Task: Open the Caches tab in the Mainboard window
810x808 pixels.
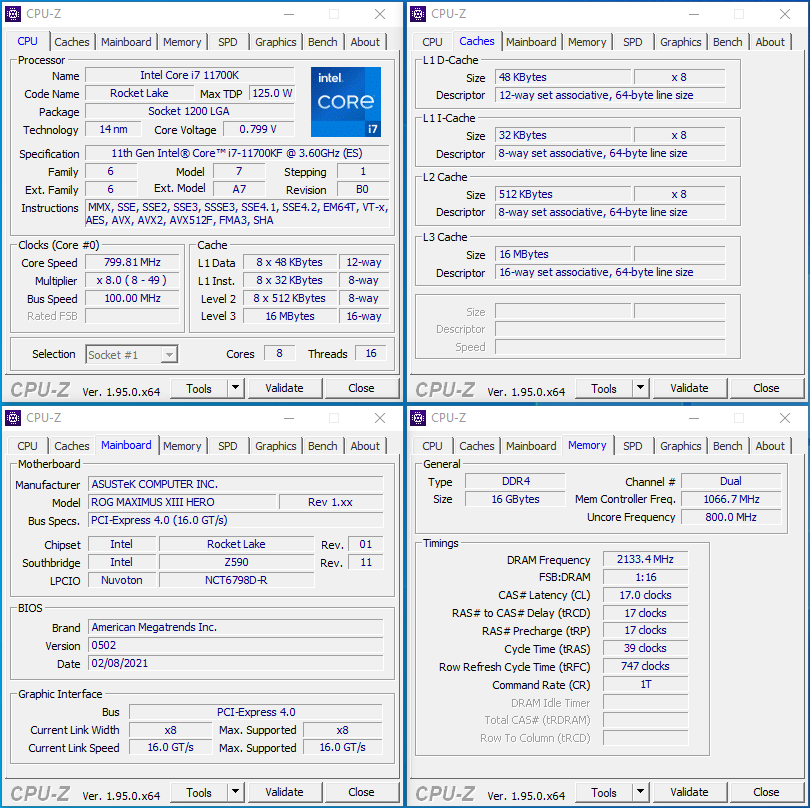Action: (72, 446)
